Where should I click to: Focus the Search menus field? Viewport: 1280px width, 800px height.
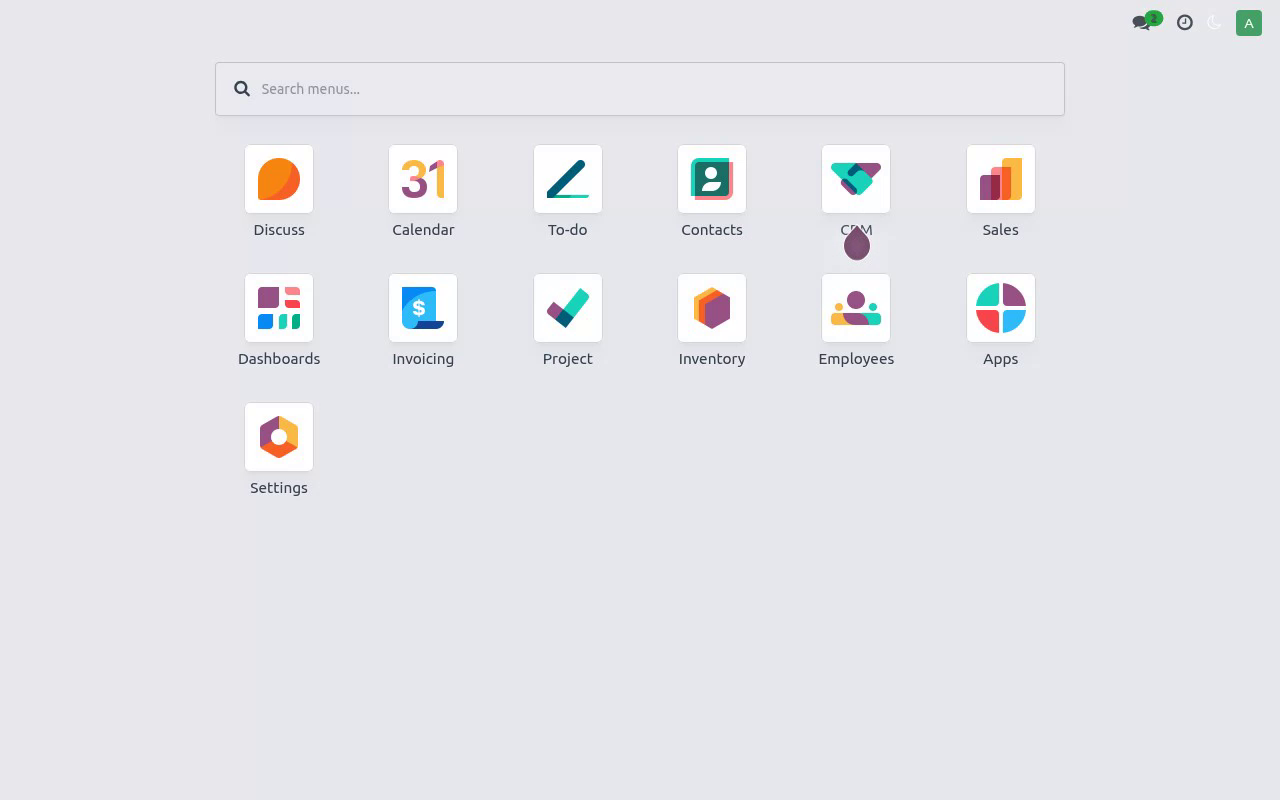[640, 89]
